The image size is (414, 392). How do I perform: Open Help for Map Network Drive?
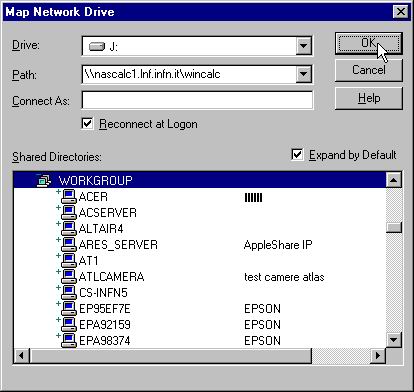(x=369, y=98)
